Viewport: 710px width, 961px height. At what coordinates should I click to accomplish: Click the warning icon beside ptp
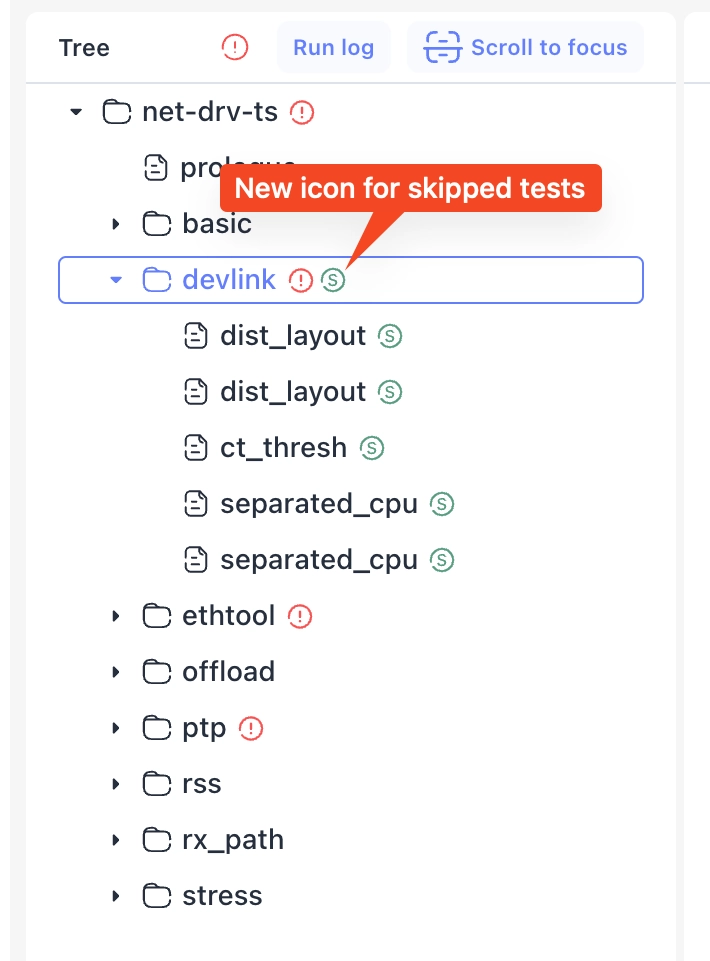250,728
